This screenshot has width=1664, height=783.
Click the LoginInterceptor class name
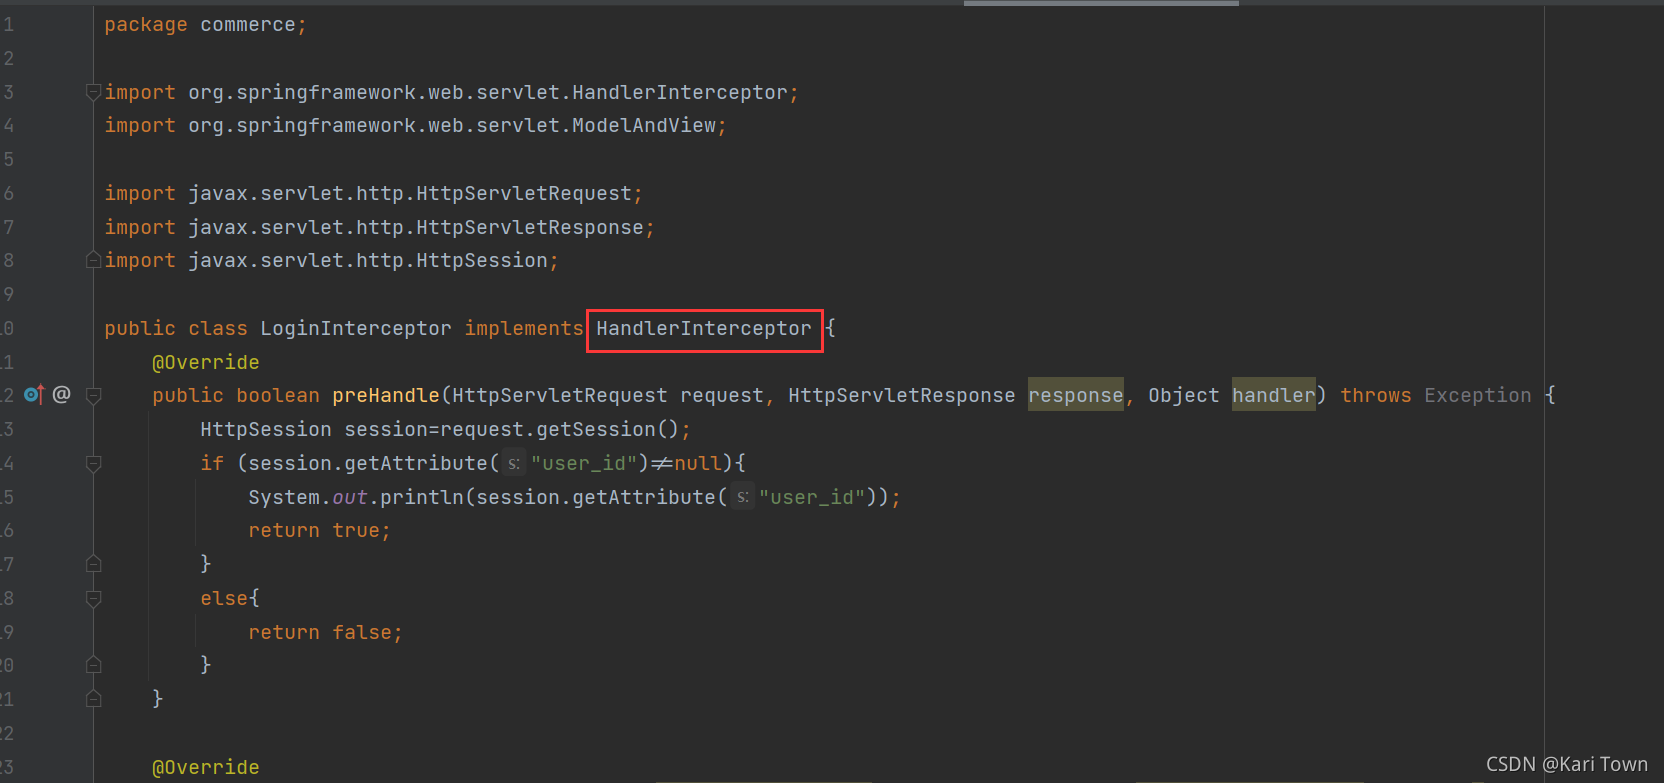pos(356,329)
